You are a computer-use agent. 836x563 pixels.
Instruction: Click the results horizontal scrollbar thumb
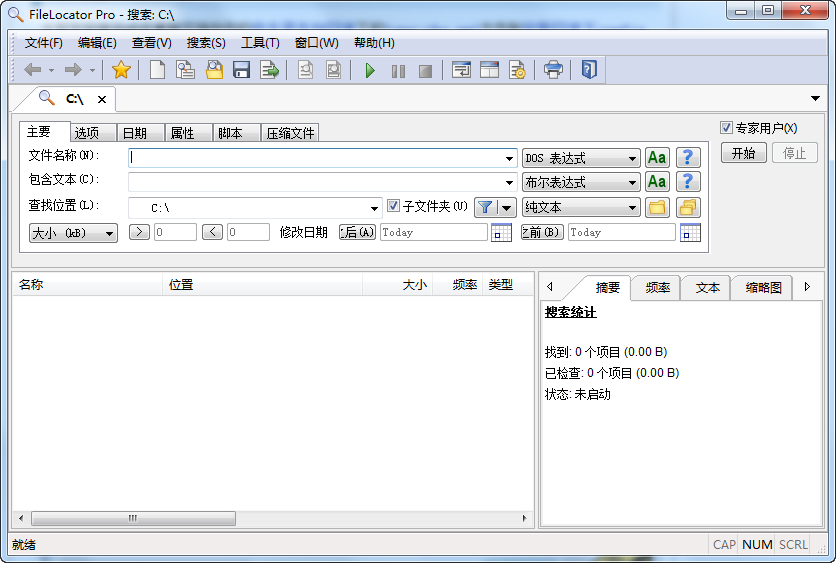133,518
